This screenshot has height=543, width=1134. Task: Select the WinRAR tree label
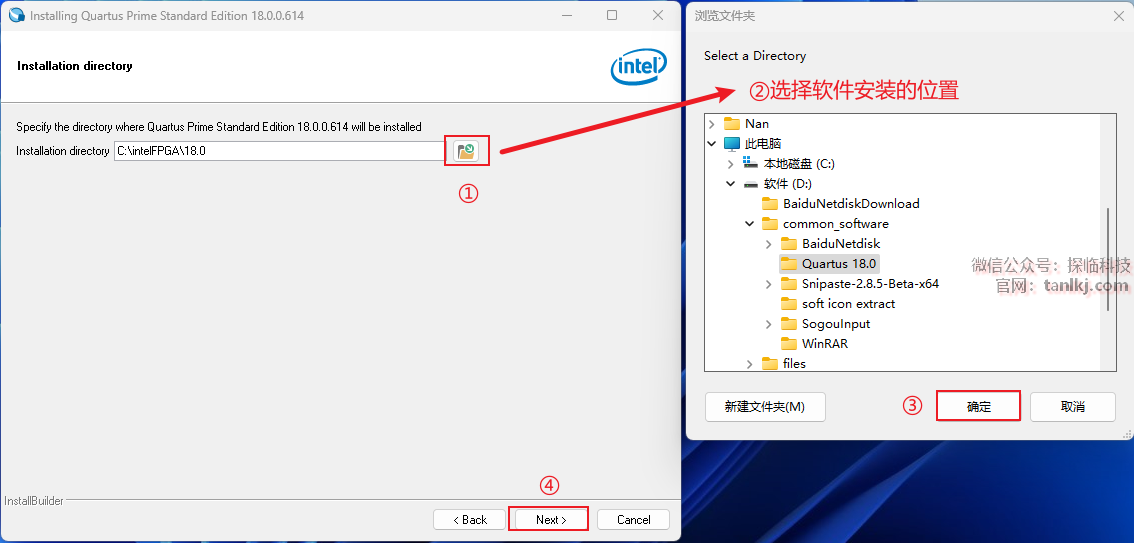tap(824, 343)
